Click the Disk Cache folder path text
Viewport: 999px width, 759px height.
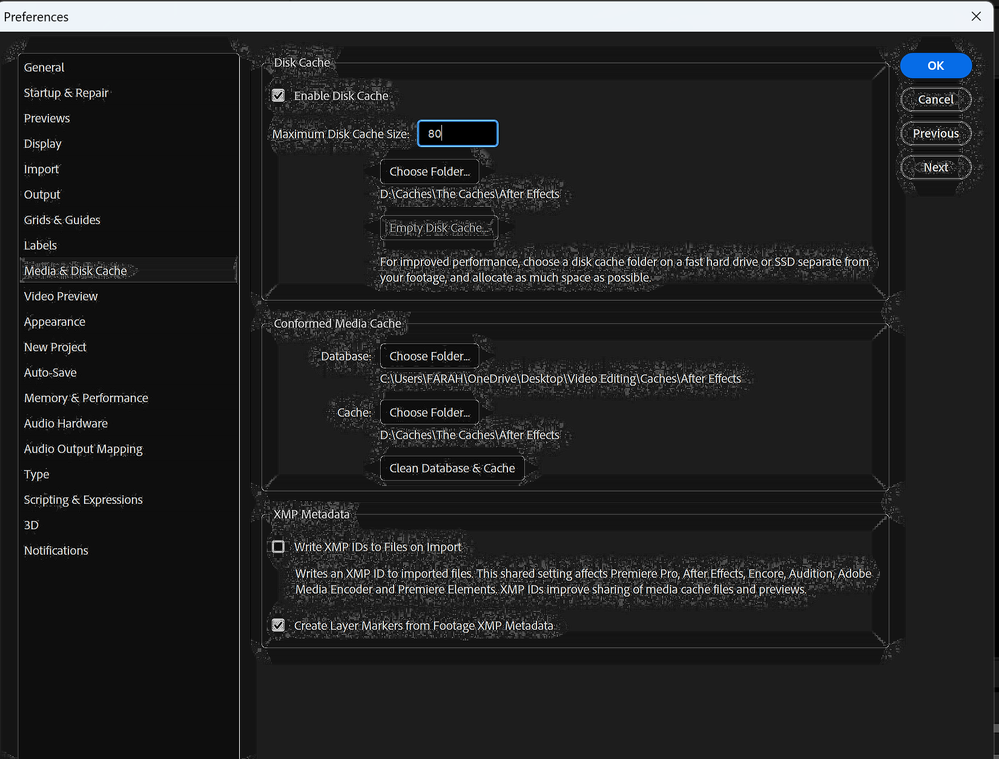pos(470,194)
